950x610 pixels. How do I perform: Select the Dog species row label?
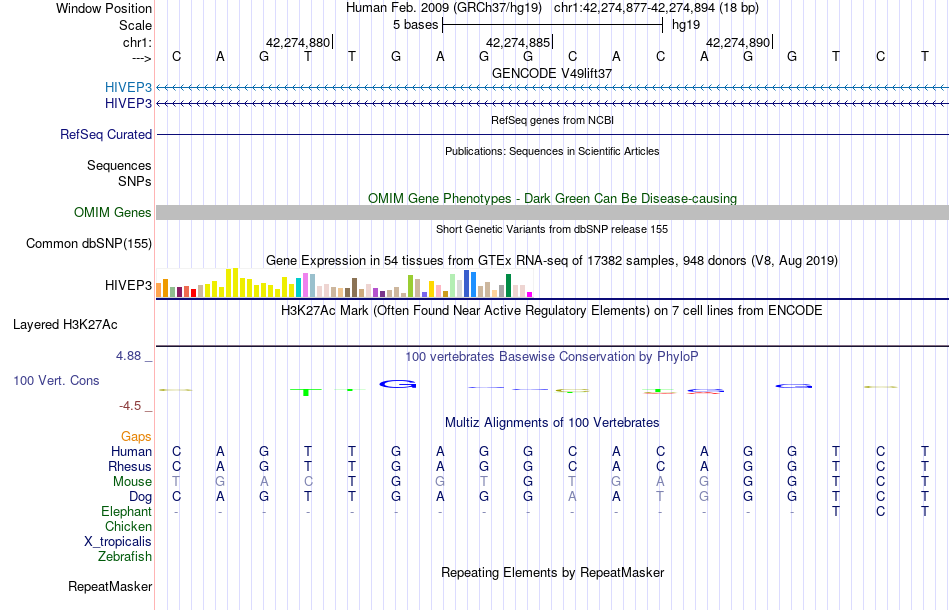click(x=141, y=497)
